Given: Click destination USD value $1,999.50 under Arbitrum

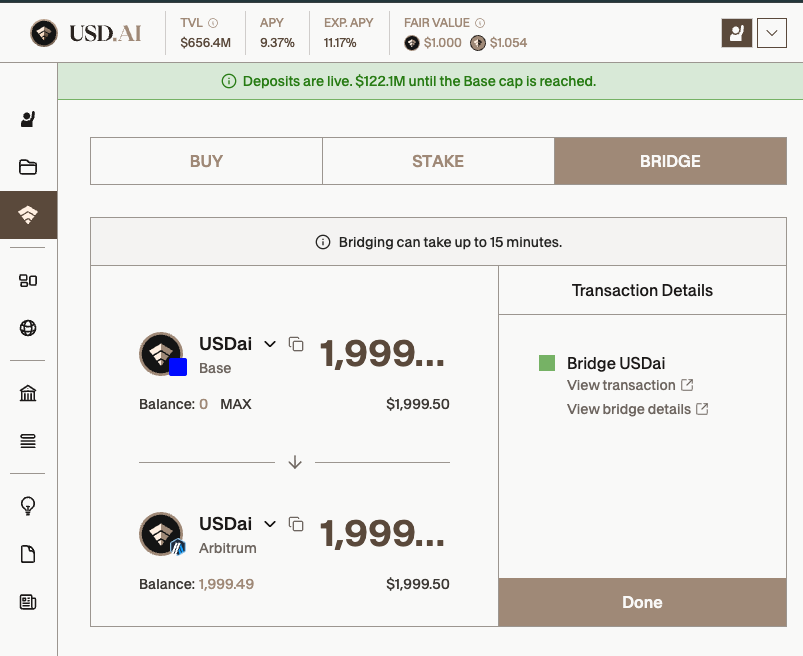Looking at the screenshot, I should tap(418, 584).
